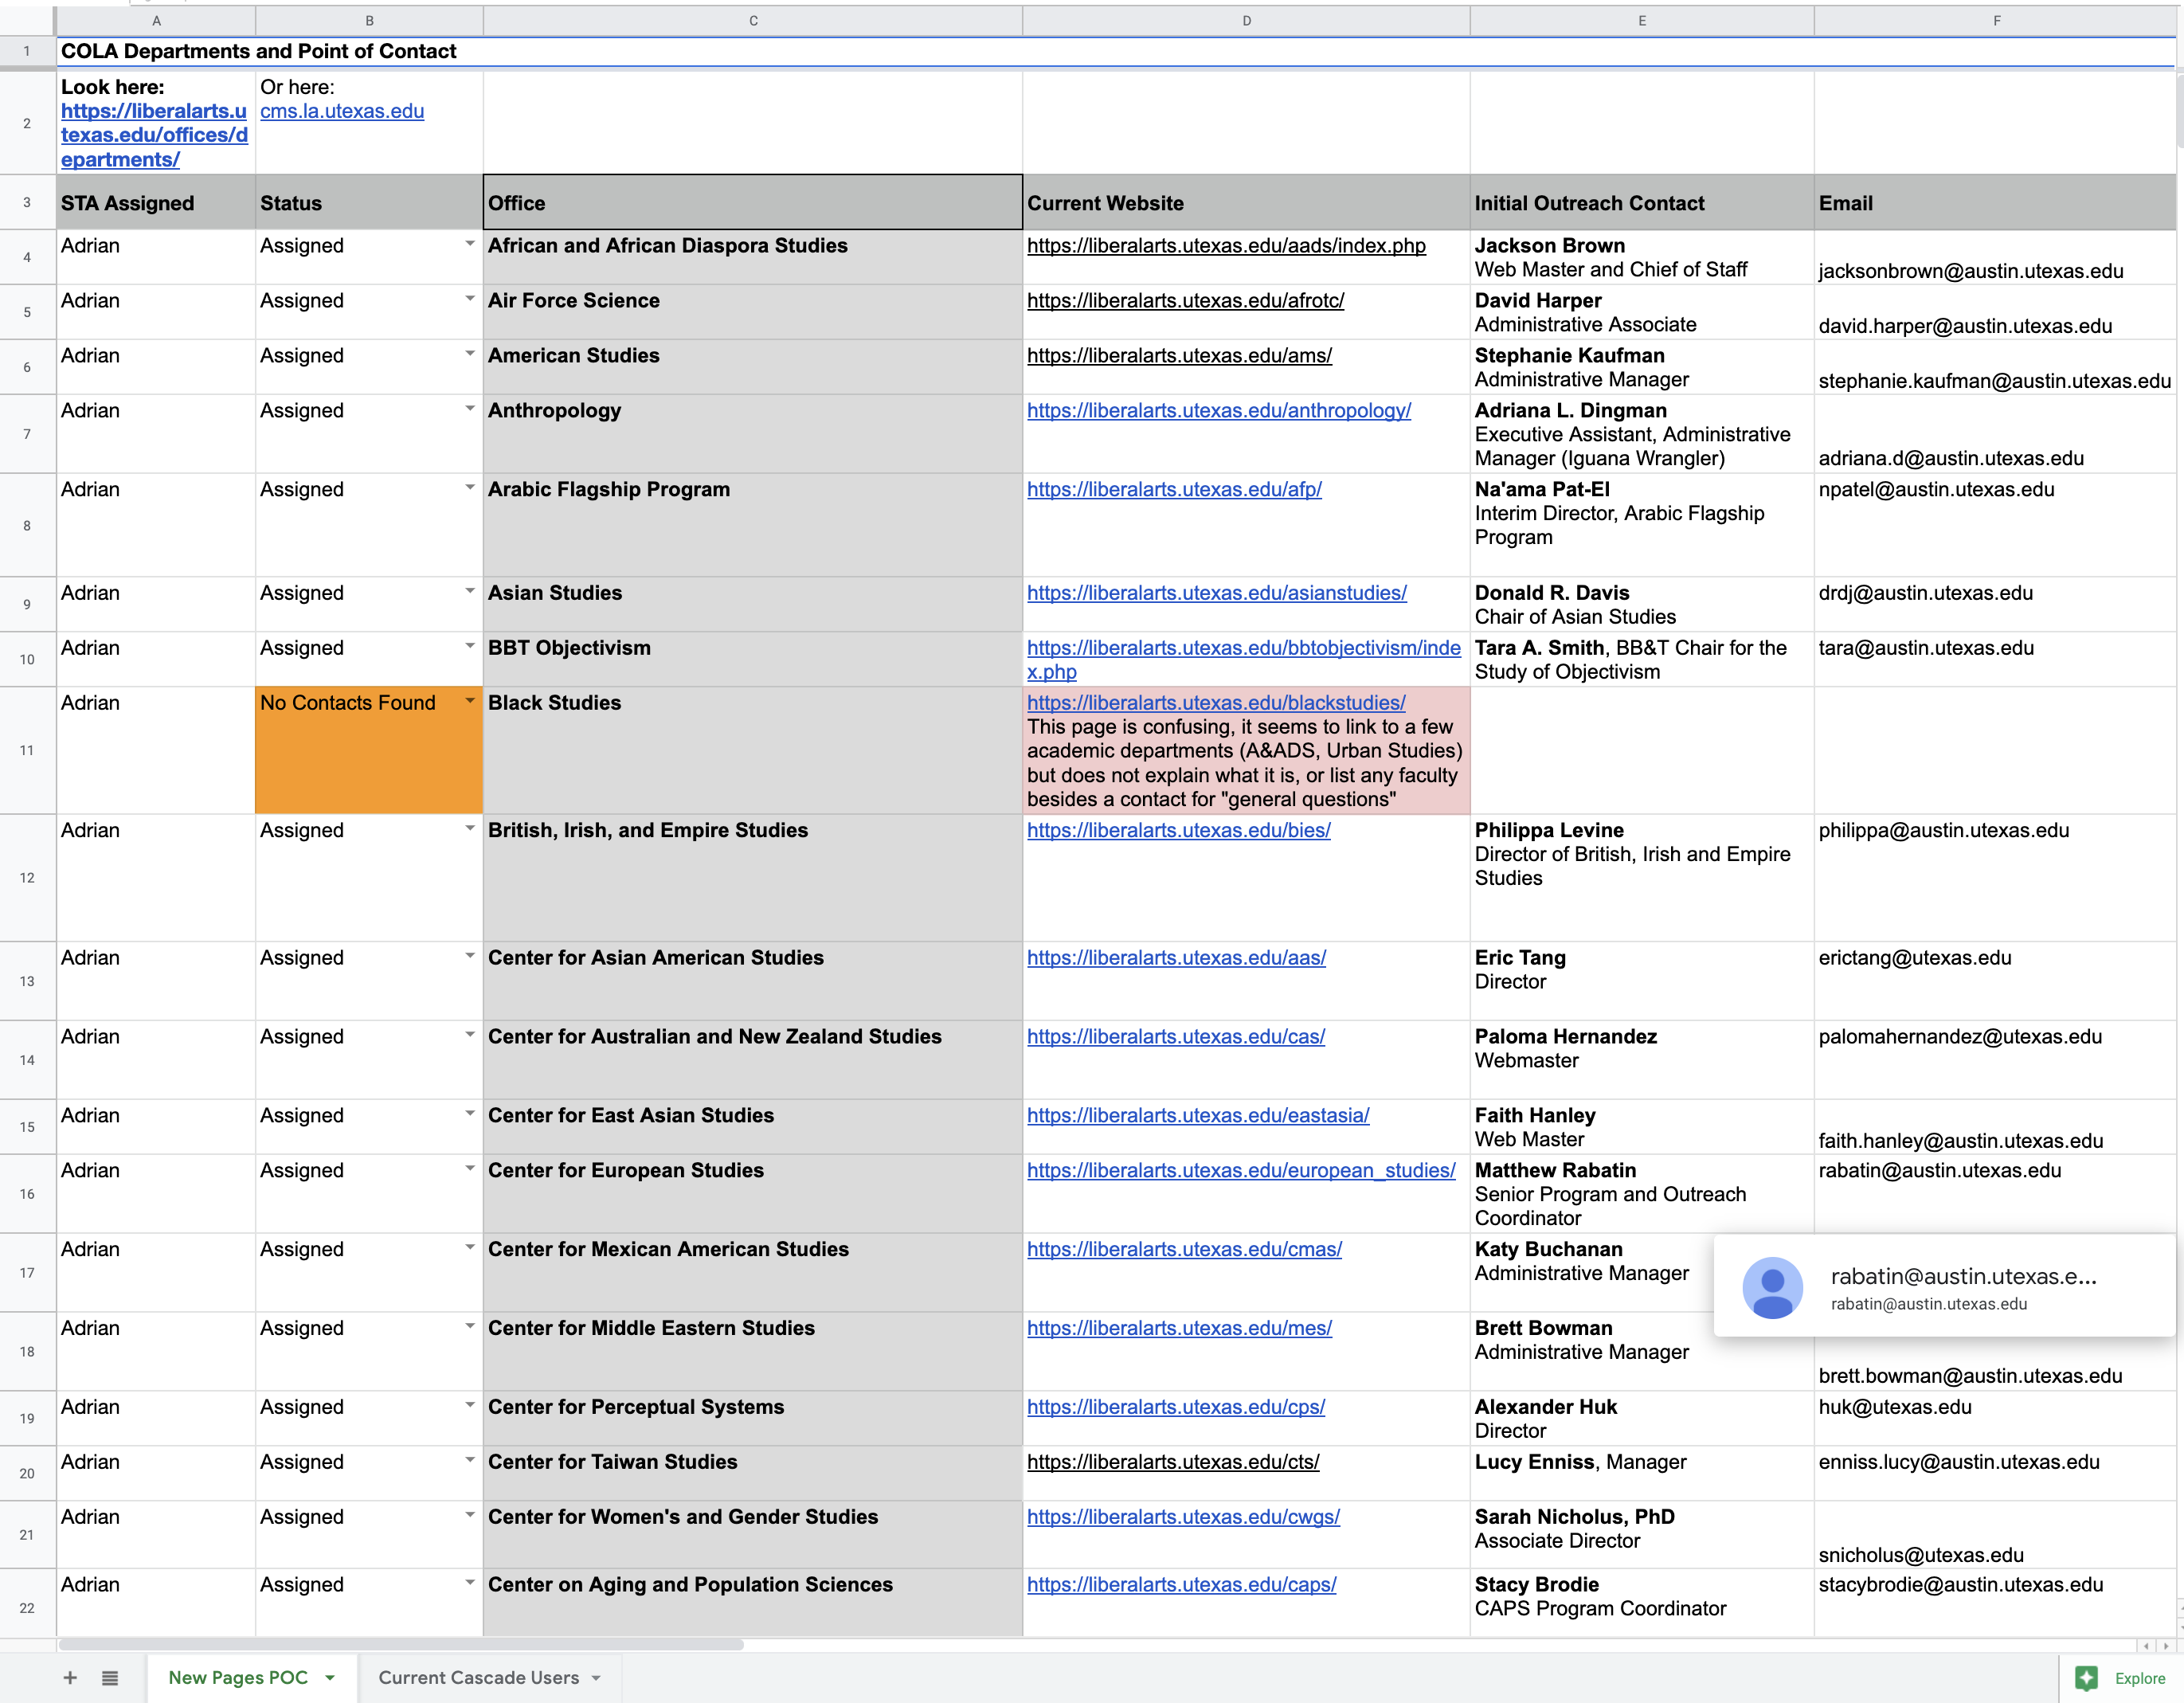The image size is (2184, 1703).
Task: Click the rabatin contact avatar icon
Action: (x=1772, y=1287)
